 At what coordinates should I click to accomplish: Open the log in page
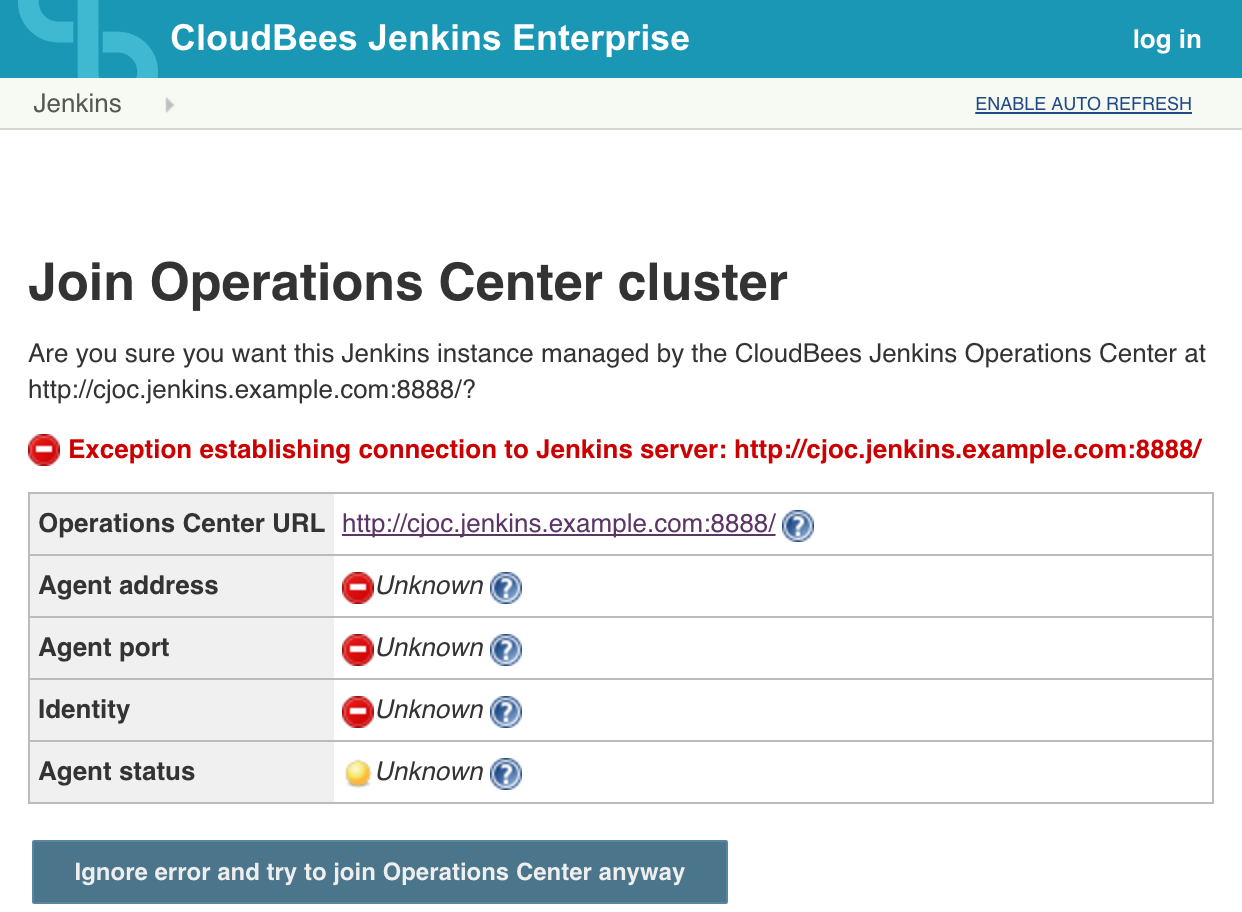point(1166,39)
